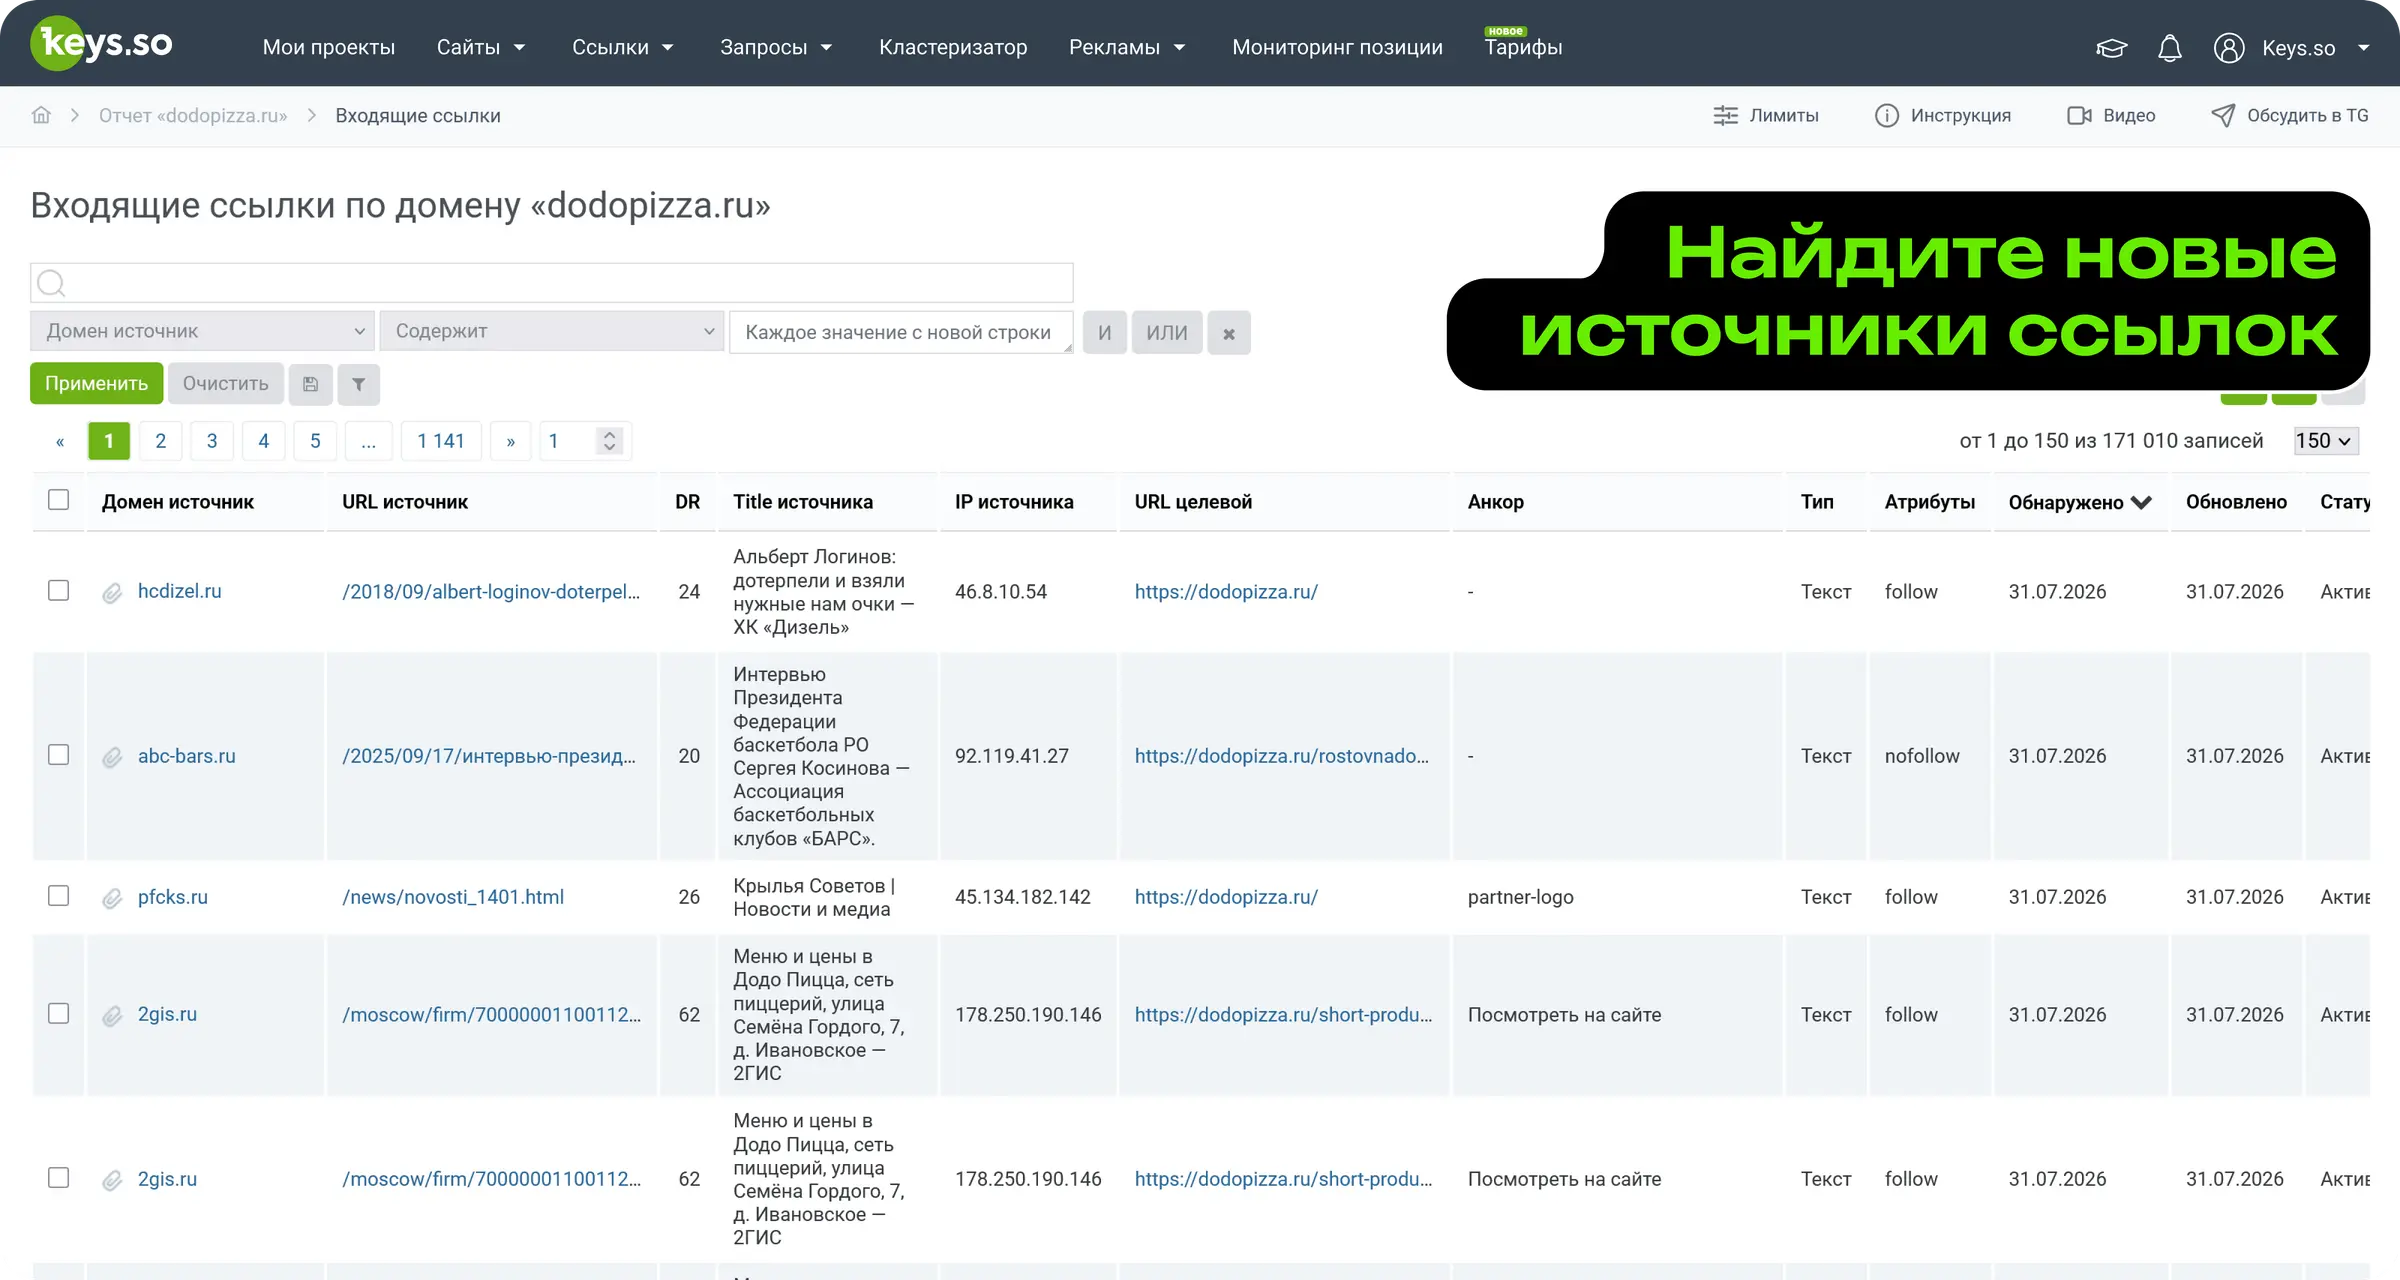Viewport: 2400px width, 1280px height.
Task: Open the Keys.so account dropdown
Action: coord(2315,48)
